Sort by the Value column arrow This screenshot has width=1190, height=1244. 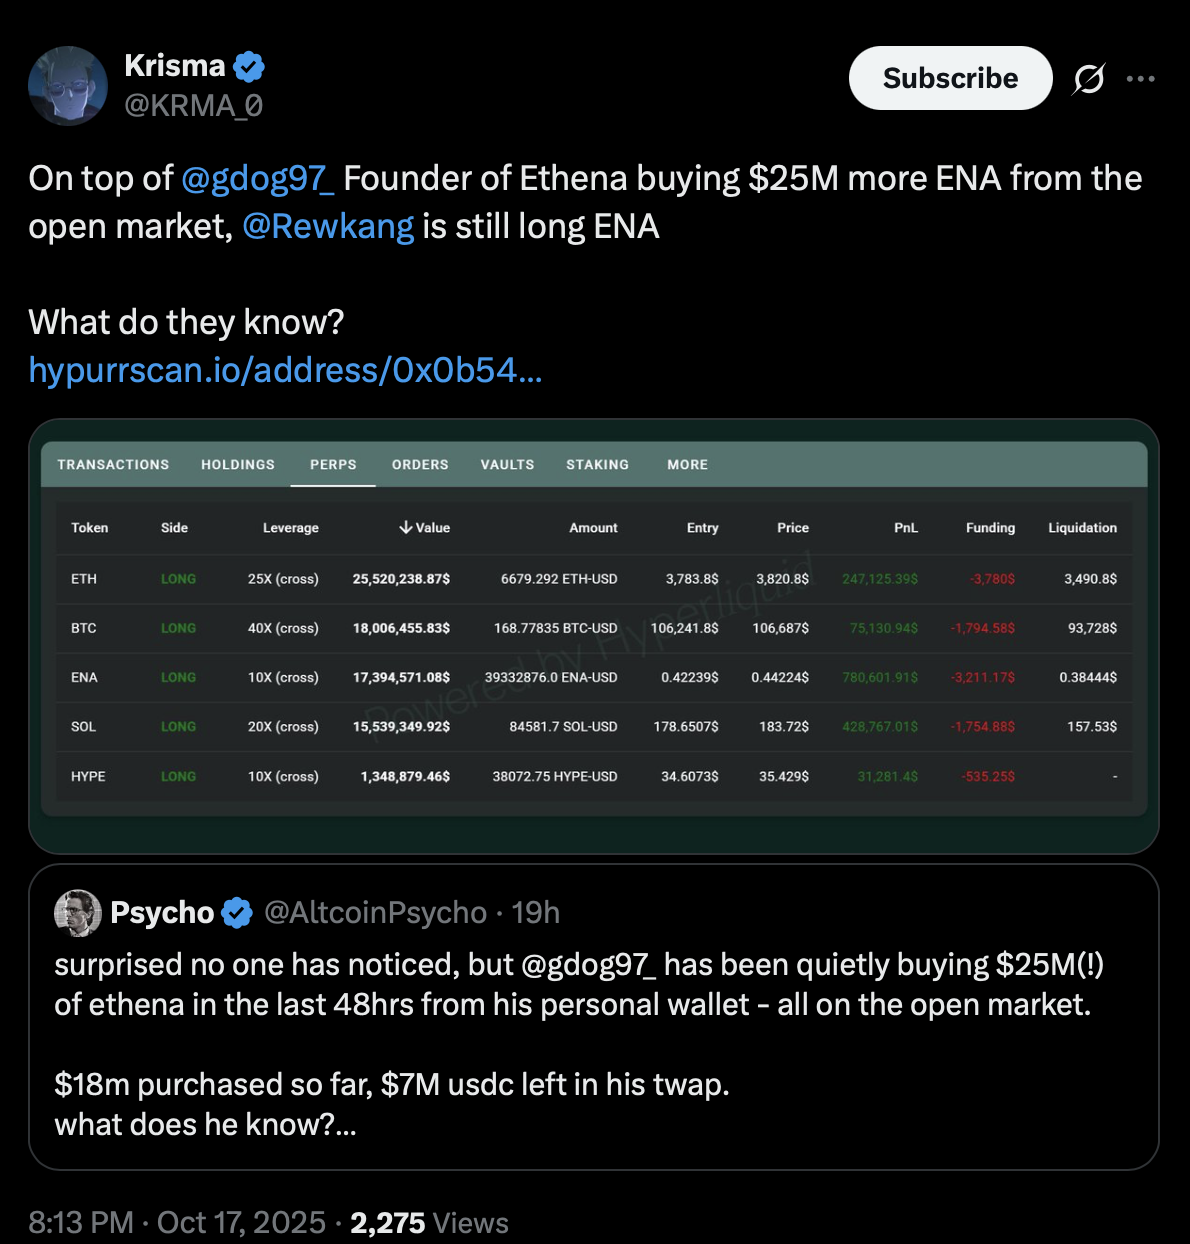pos(406,527)
